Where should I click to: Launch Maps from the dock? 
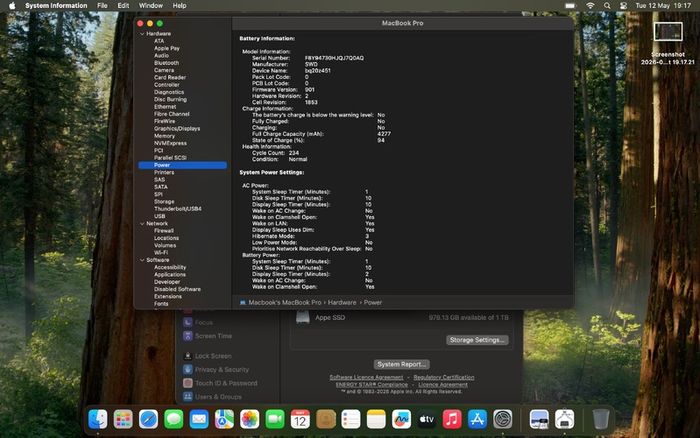224,420
